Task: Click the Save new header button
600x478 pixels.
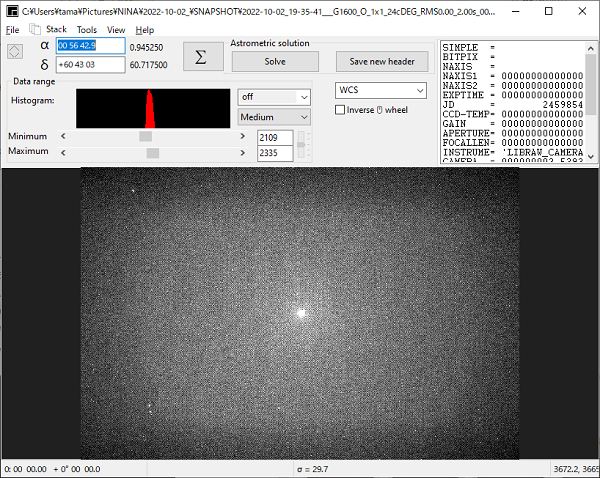Action: click(382, 61)
